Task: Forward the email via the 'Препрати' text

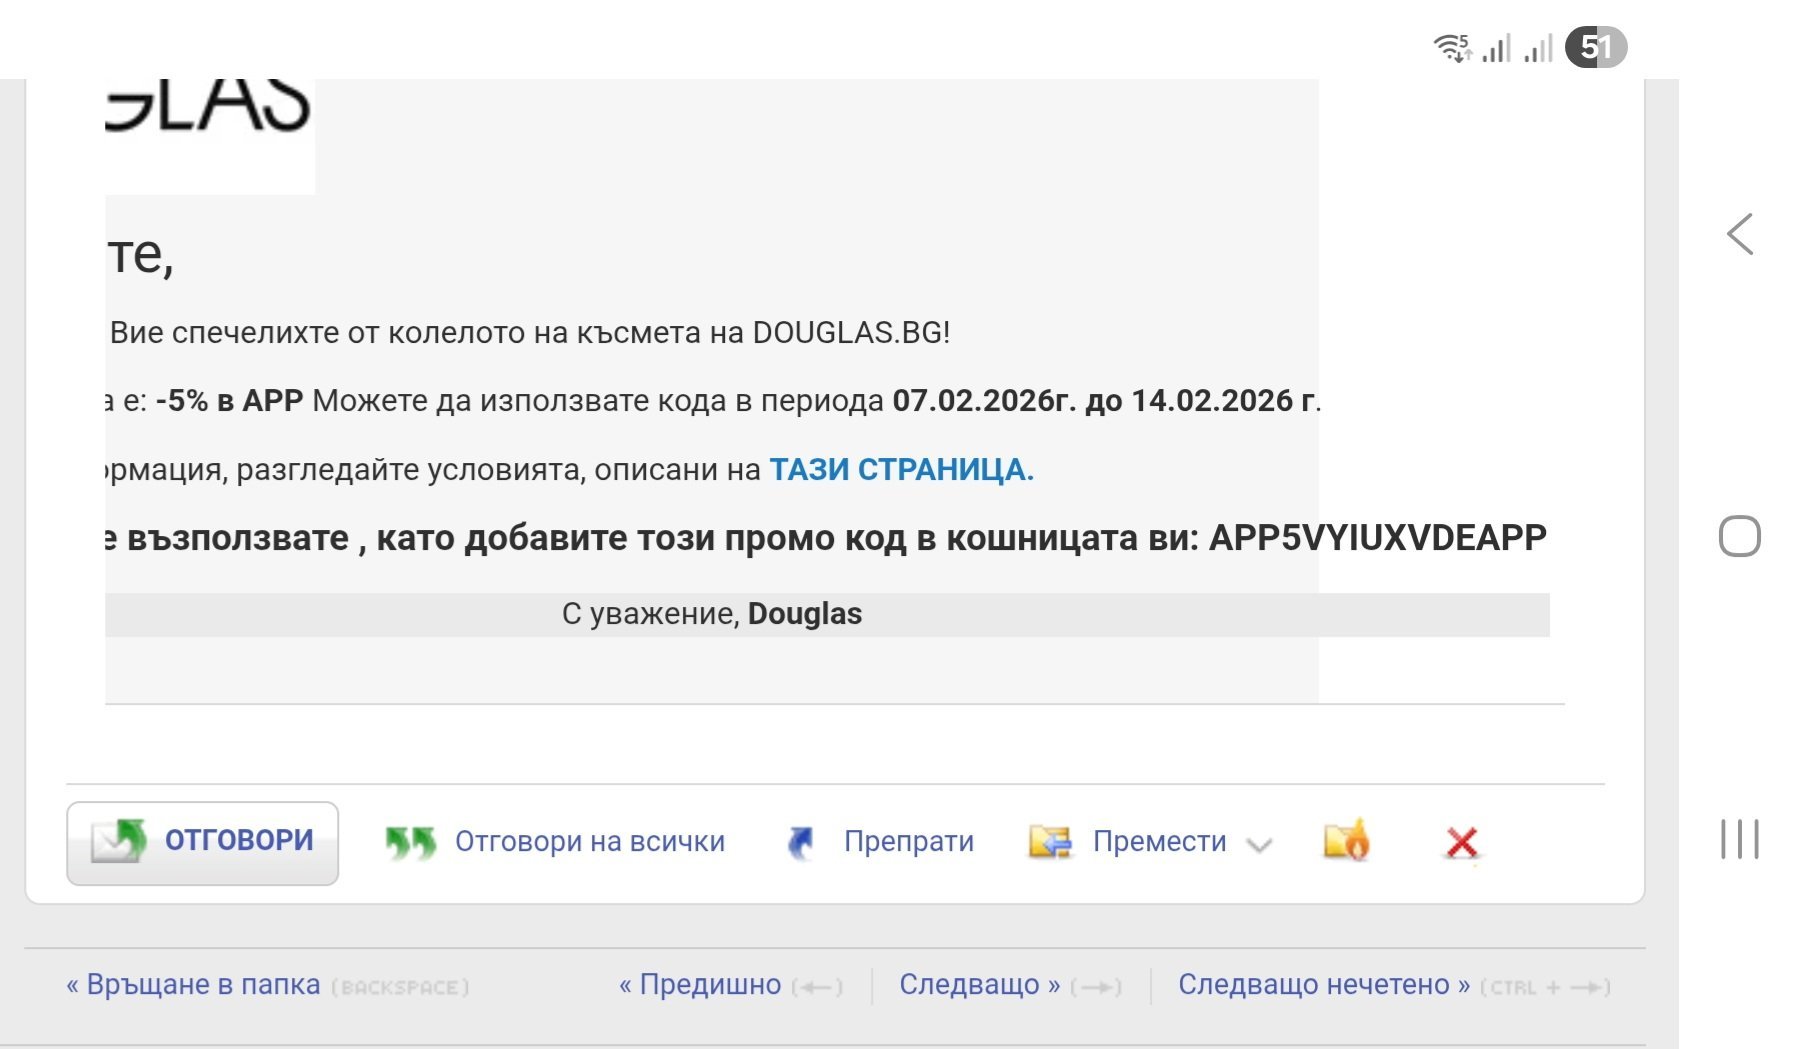Action: (908, 842)
